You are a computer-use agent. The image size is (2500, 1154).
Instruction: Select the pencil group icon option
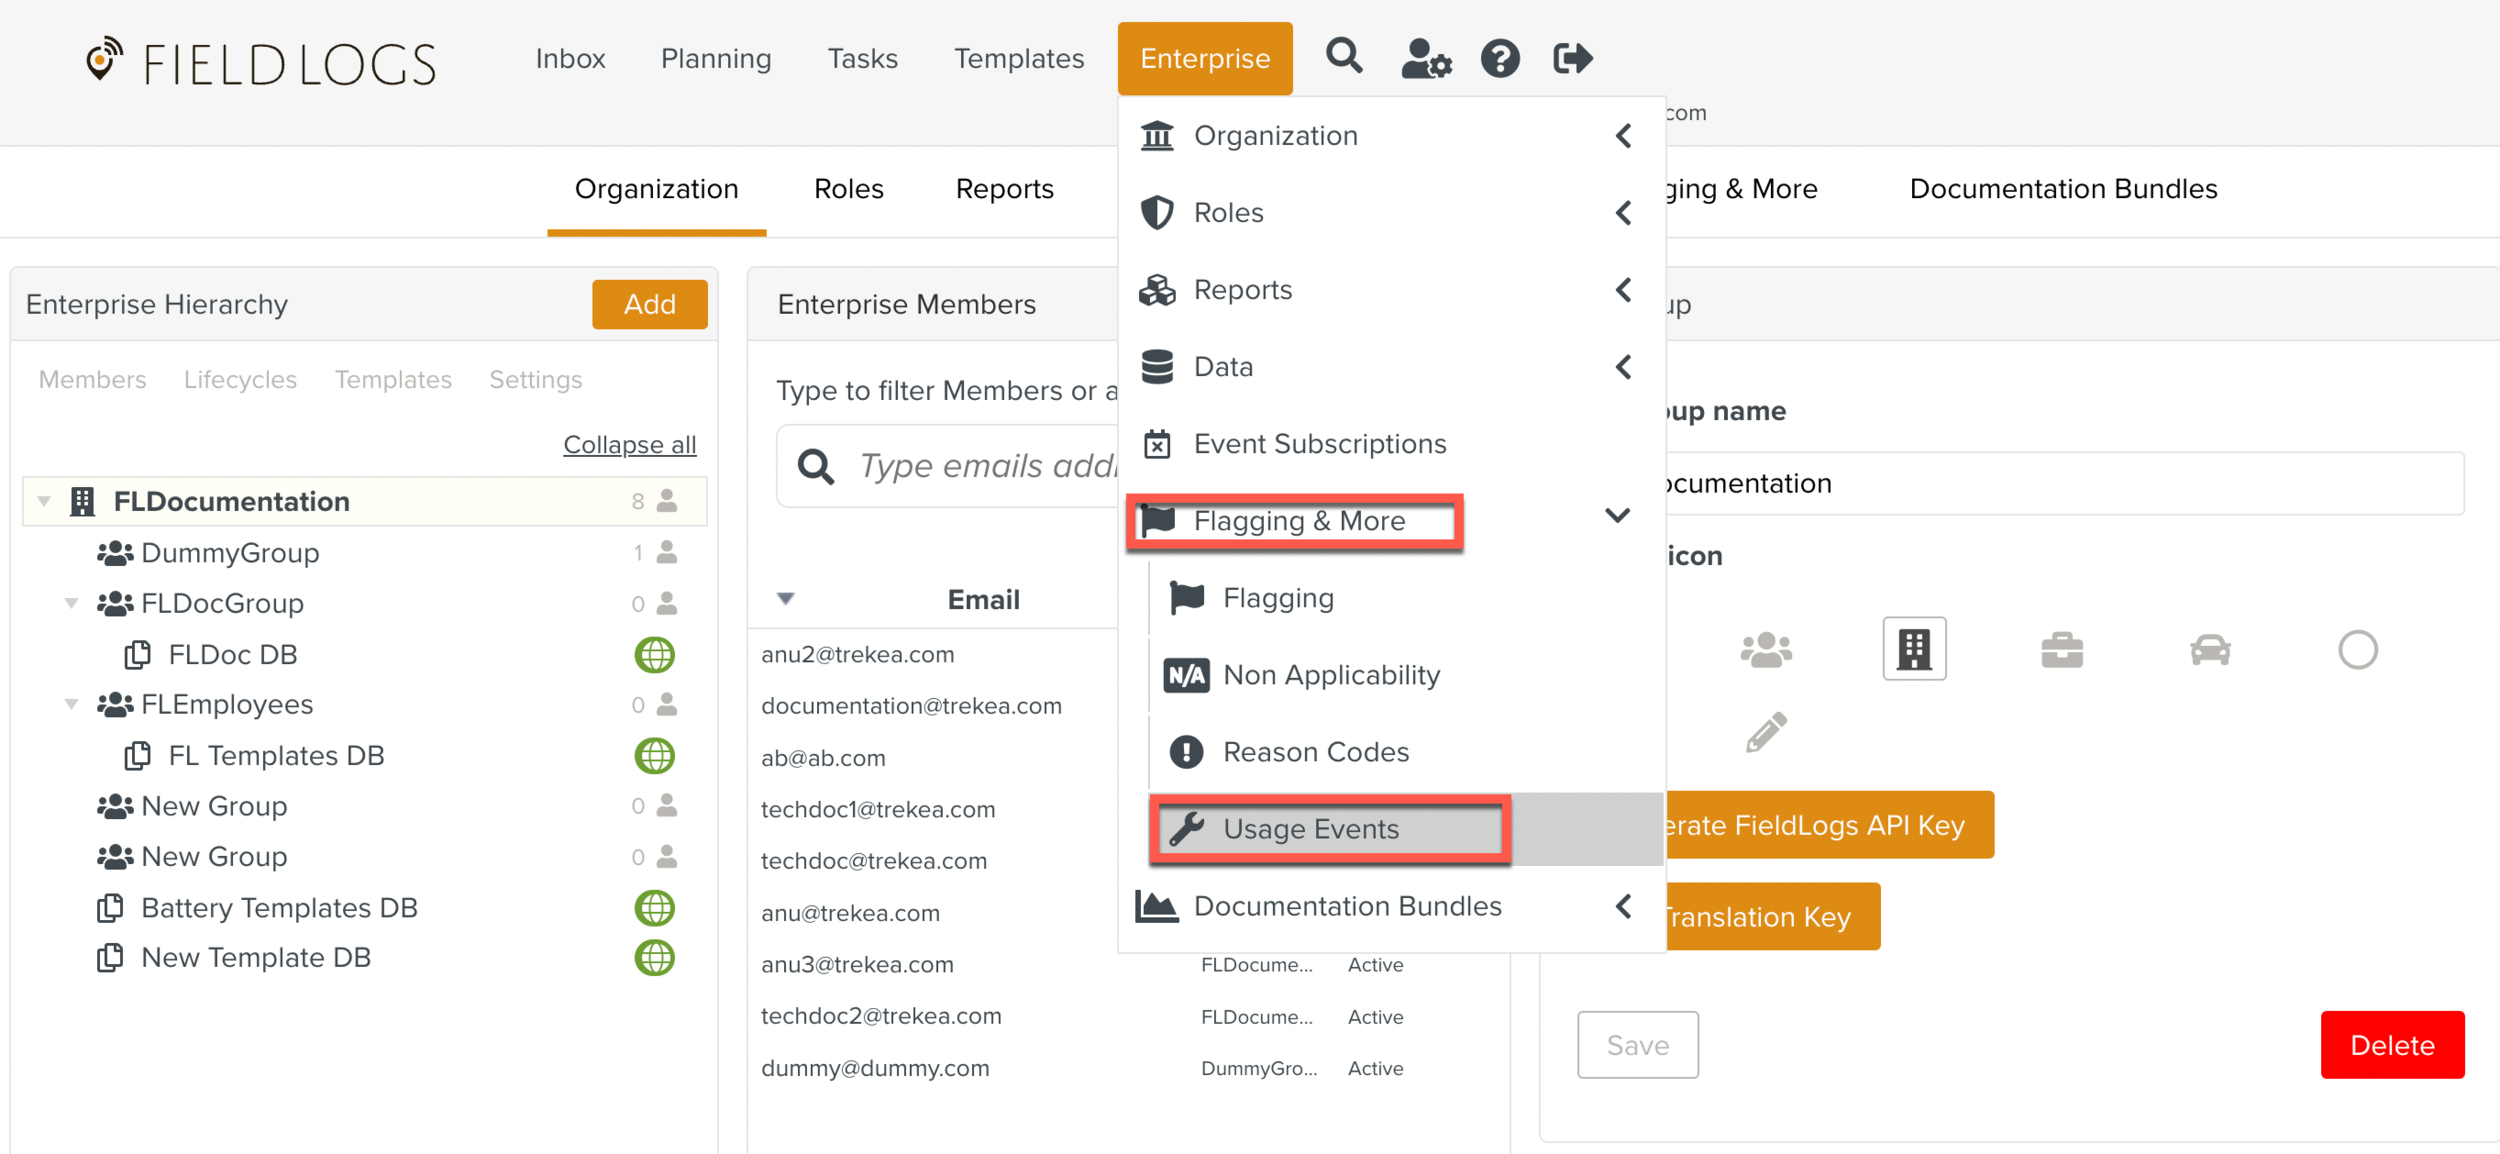coord(1766,732)
